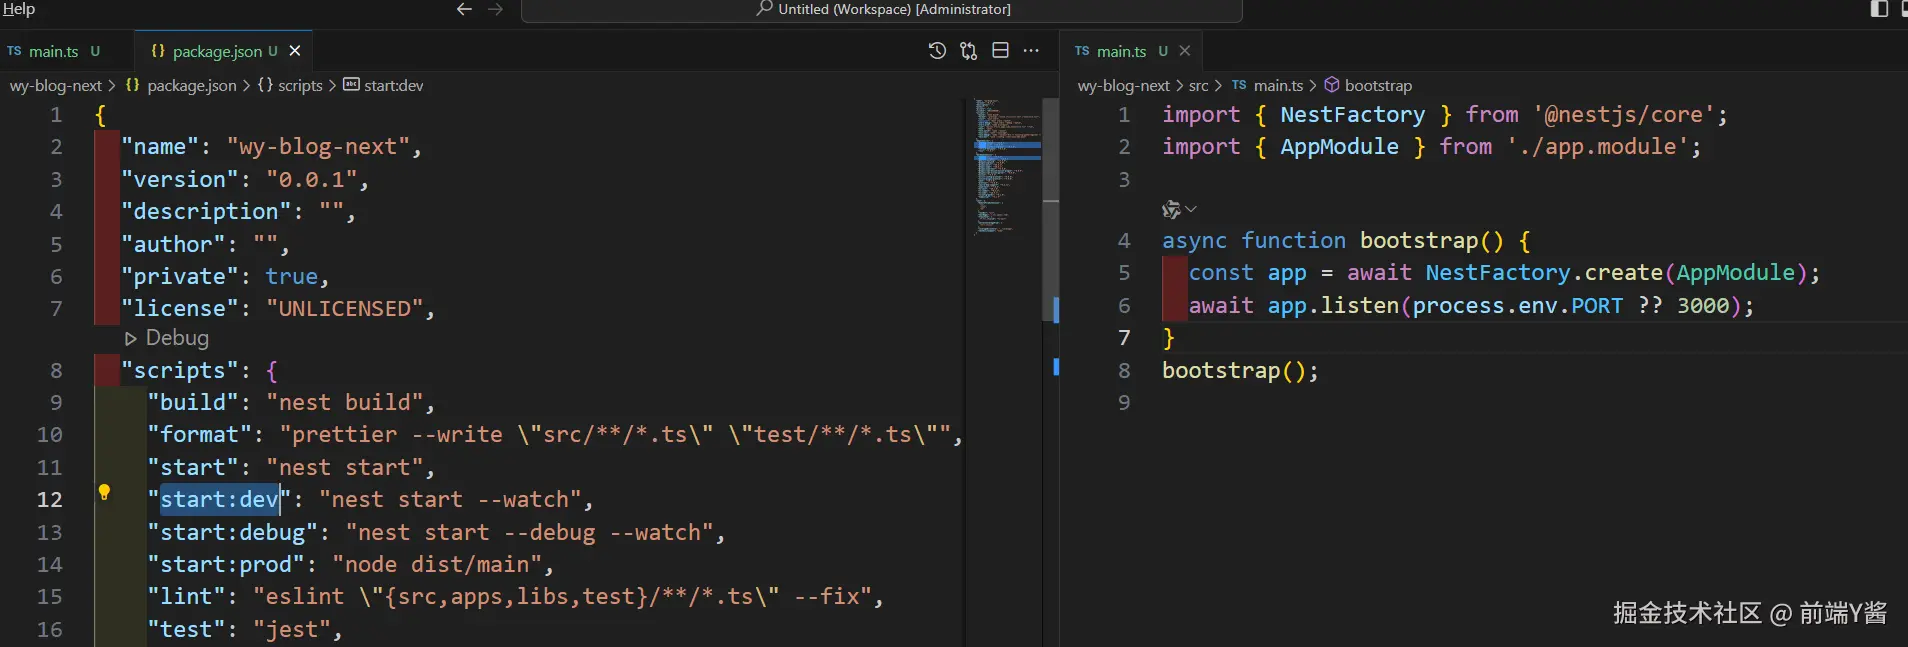
Task: Close the package.json tab
Action: tap(295, 51)
